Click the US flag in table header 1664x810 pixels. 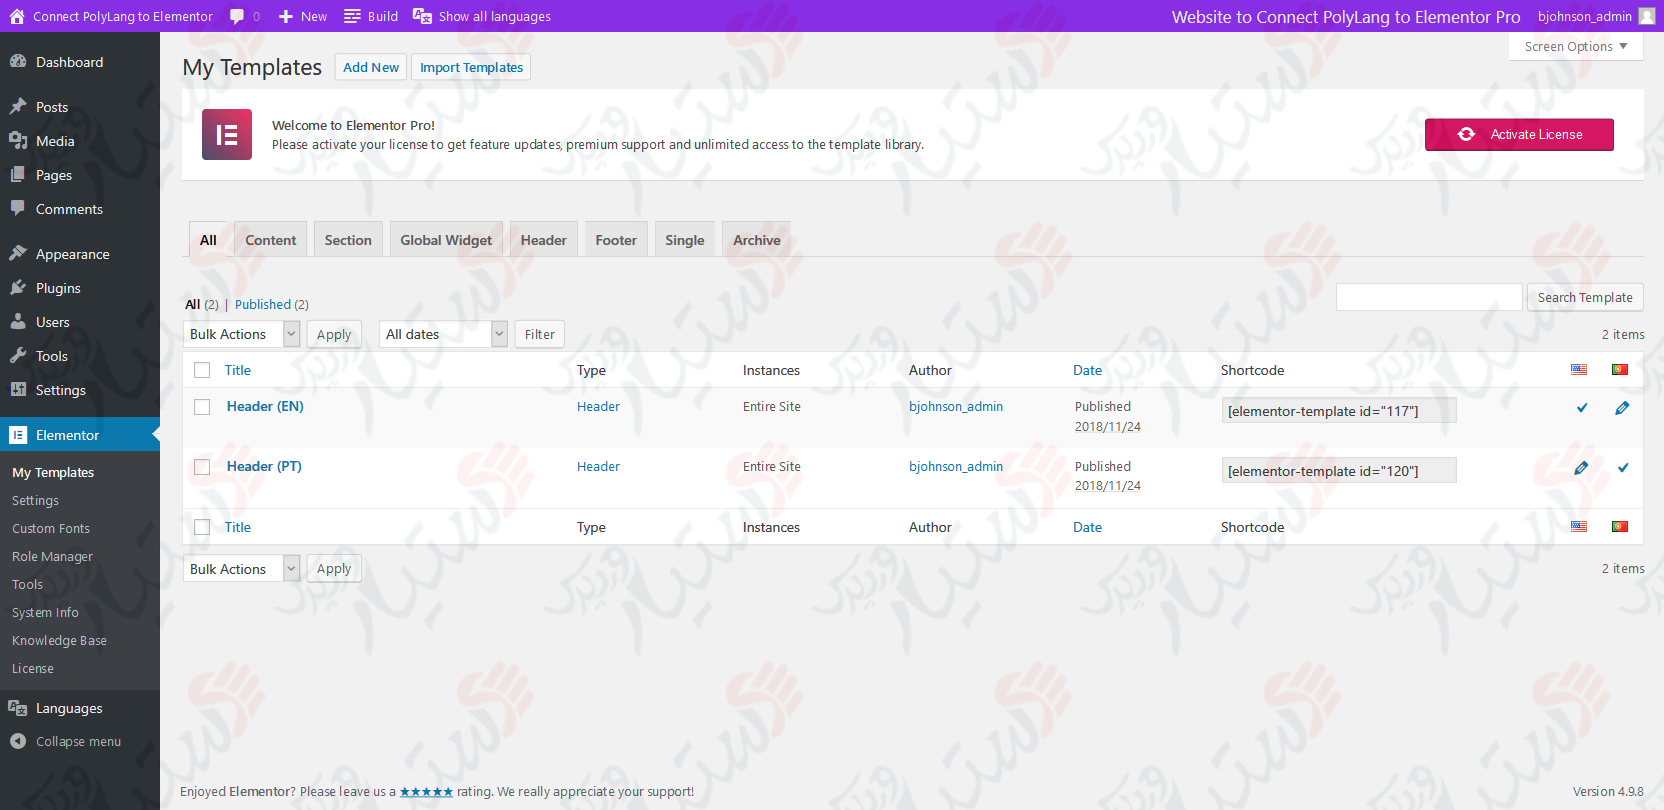tap(1579, 369)
